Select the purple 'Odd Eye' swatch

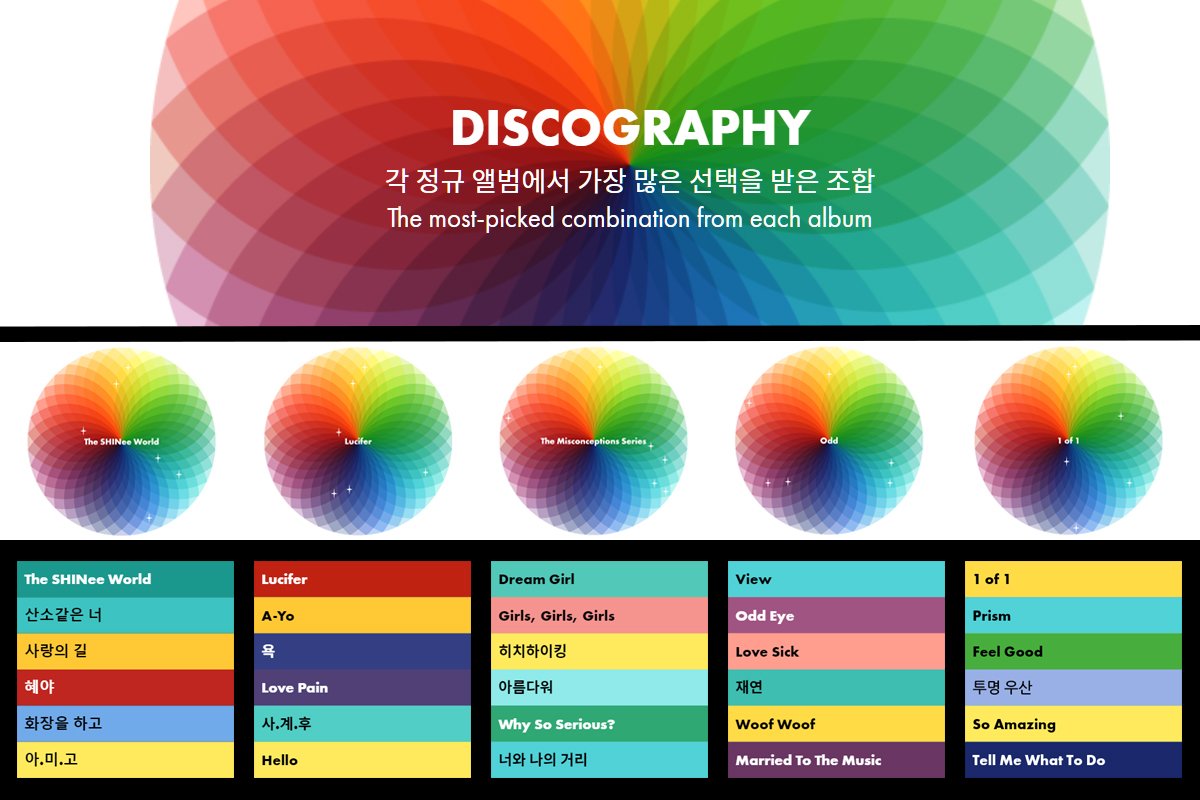(x=836, y=615)
